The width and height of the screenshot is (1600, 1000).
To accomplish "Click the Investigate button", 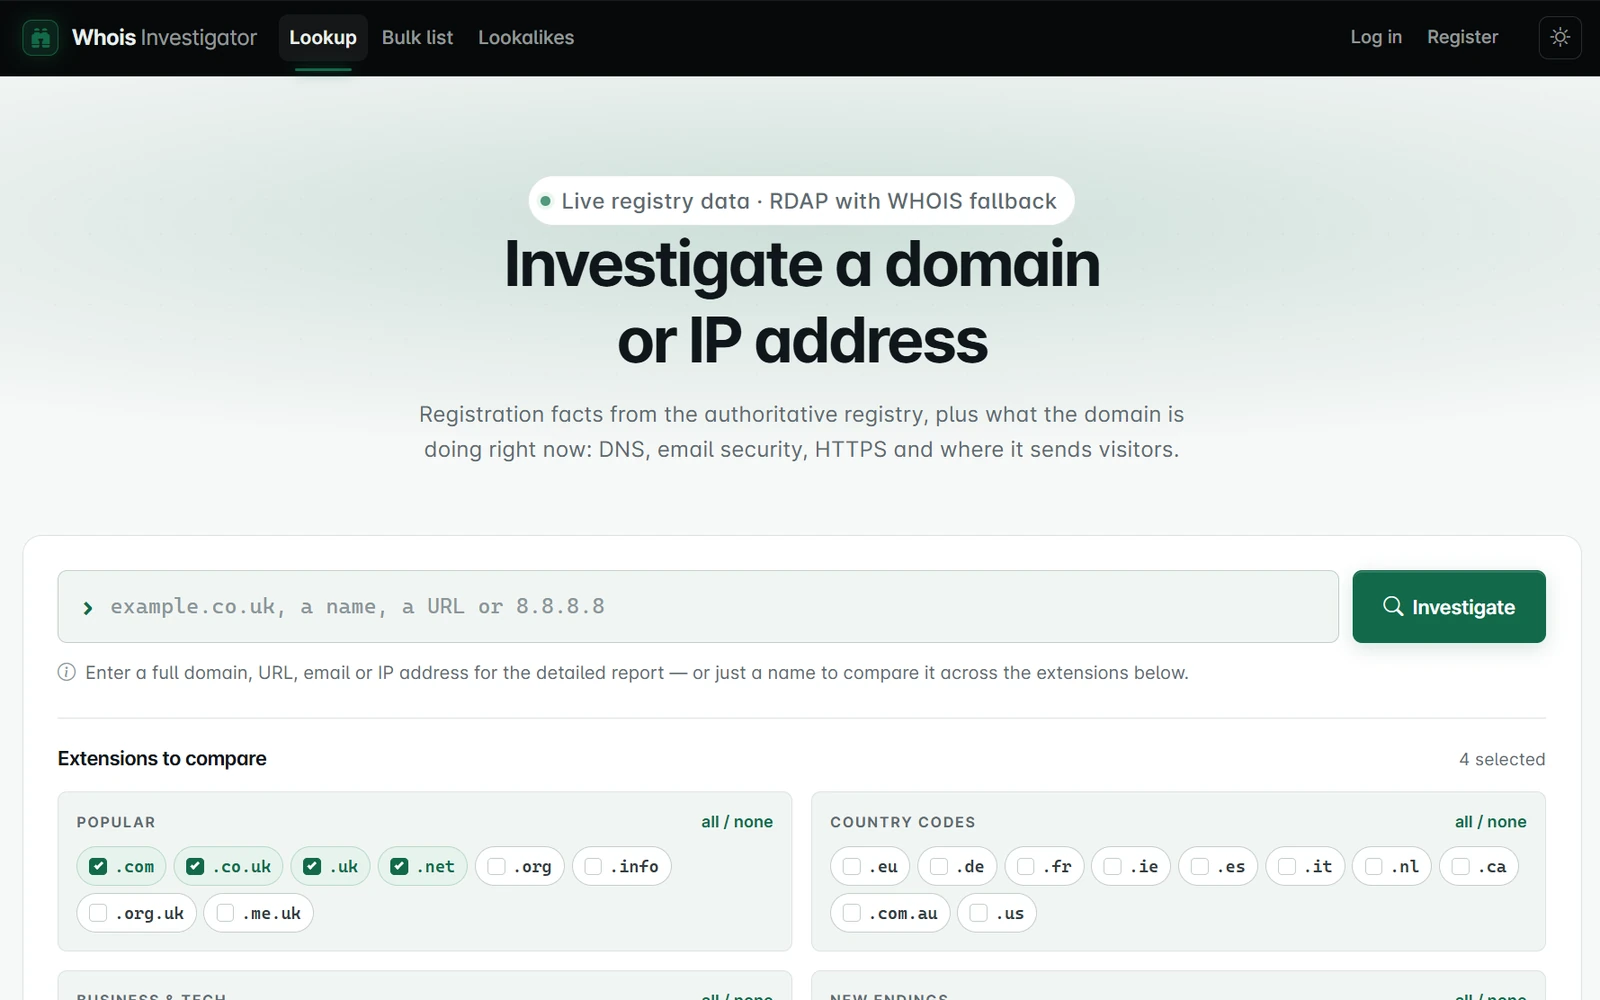I will click(x=1449, y=606).
